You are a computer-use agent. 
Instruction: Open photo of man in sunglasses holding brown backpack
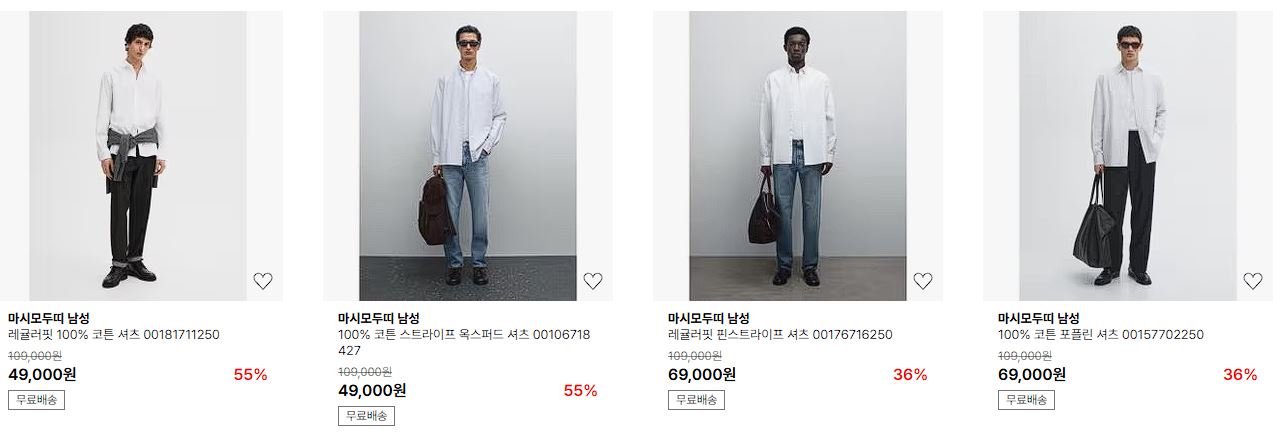(468, 156)
